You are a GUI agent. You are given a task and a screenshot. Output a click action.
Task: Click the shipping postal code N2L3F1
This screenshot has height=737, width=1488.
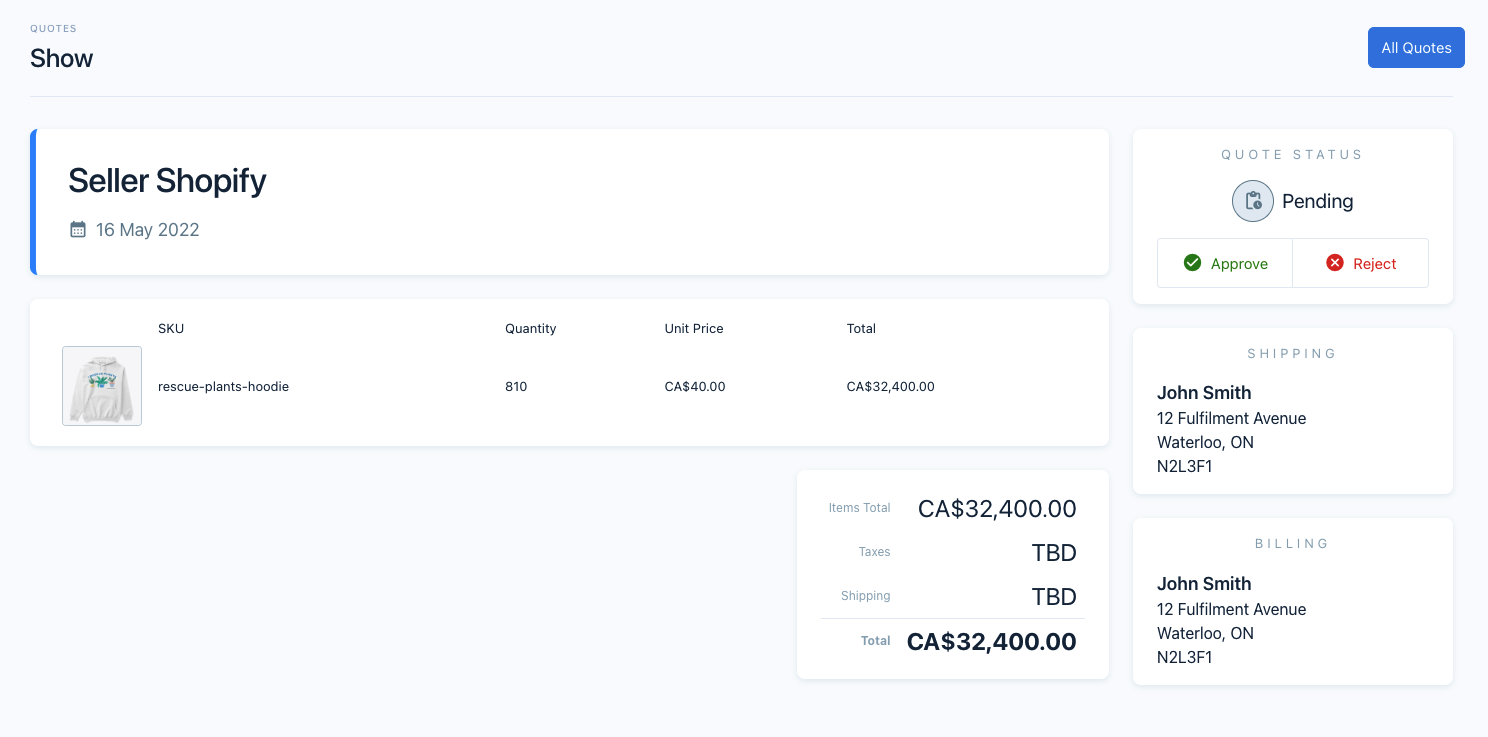point(1185,466)
